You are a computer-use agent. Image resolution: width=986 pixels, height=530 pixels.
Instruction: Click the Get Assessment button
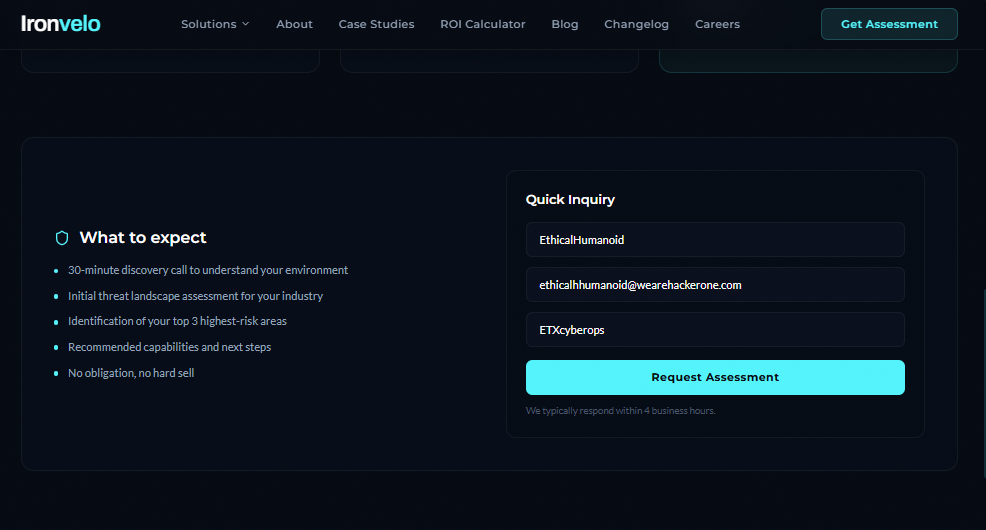[889, 24]
